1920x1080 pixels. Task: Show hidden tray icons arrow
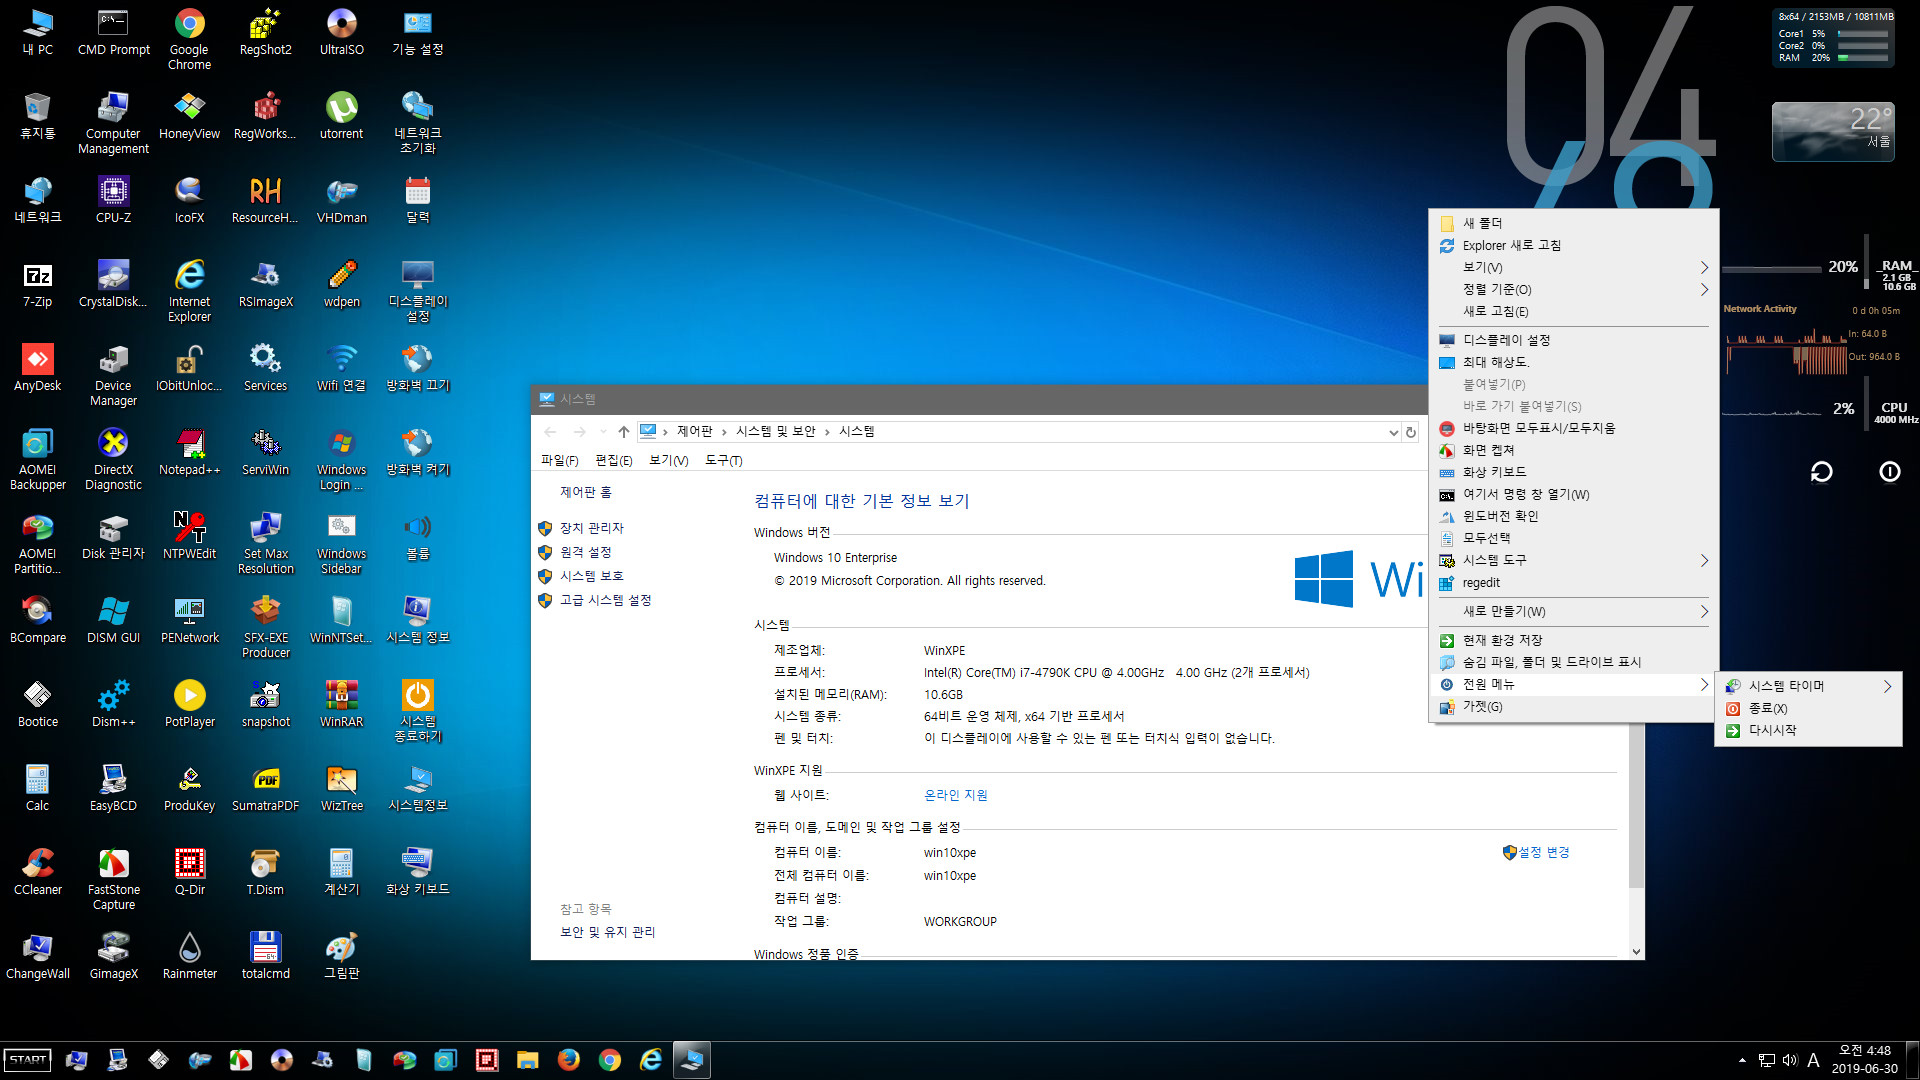tap(1742, 1060)
